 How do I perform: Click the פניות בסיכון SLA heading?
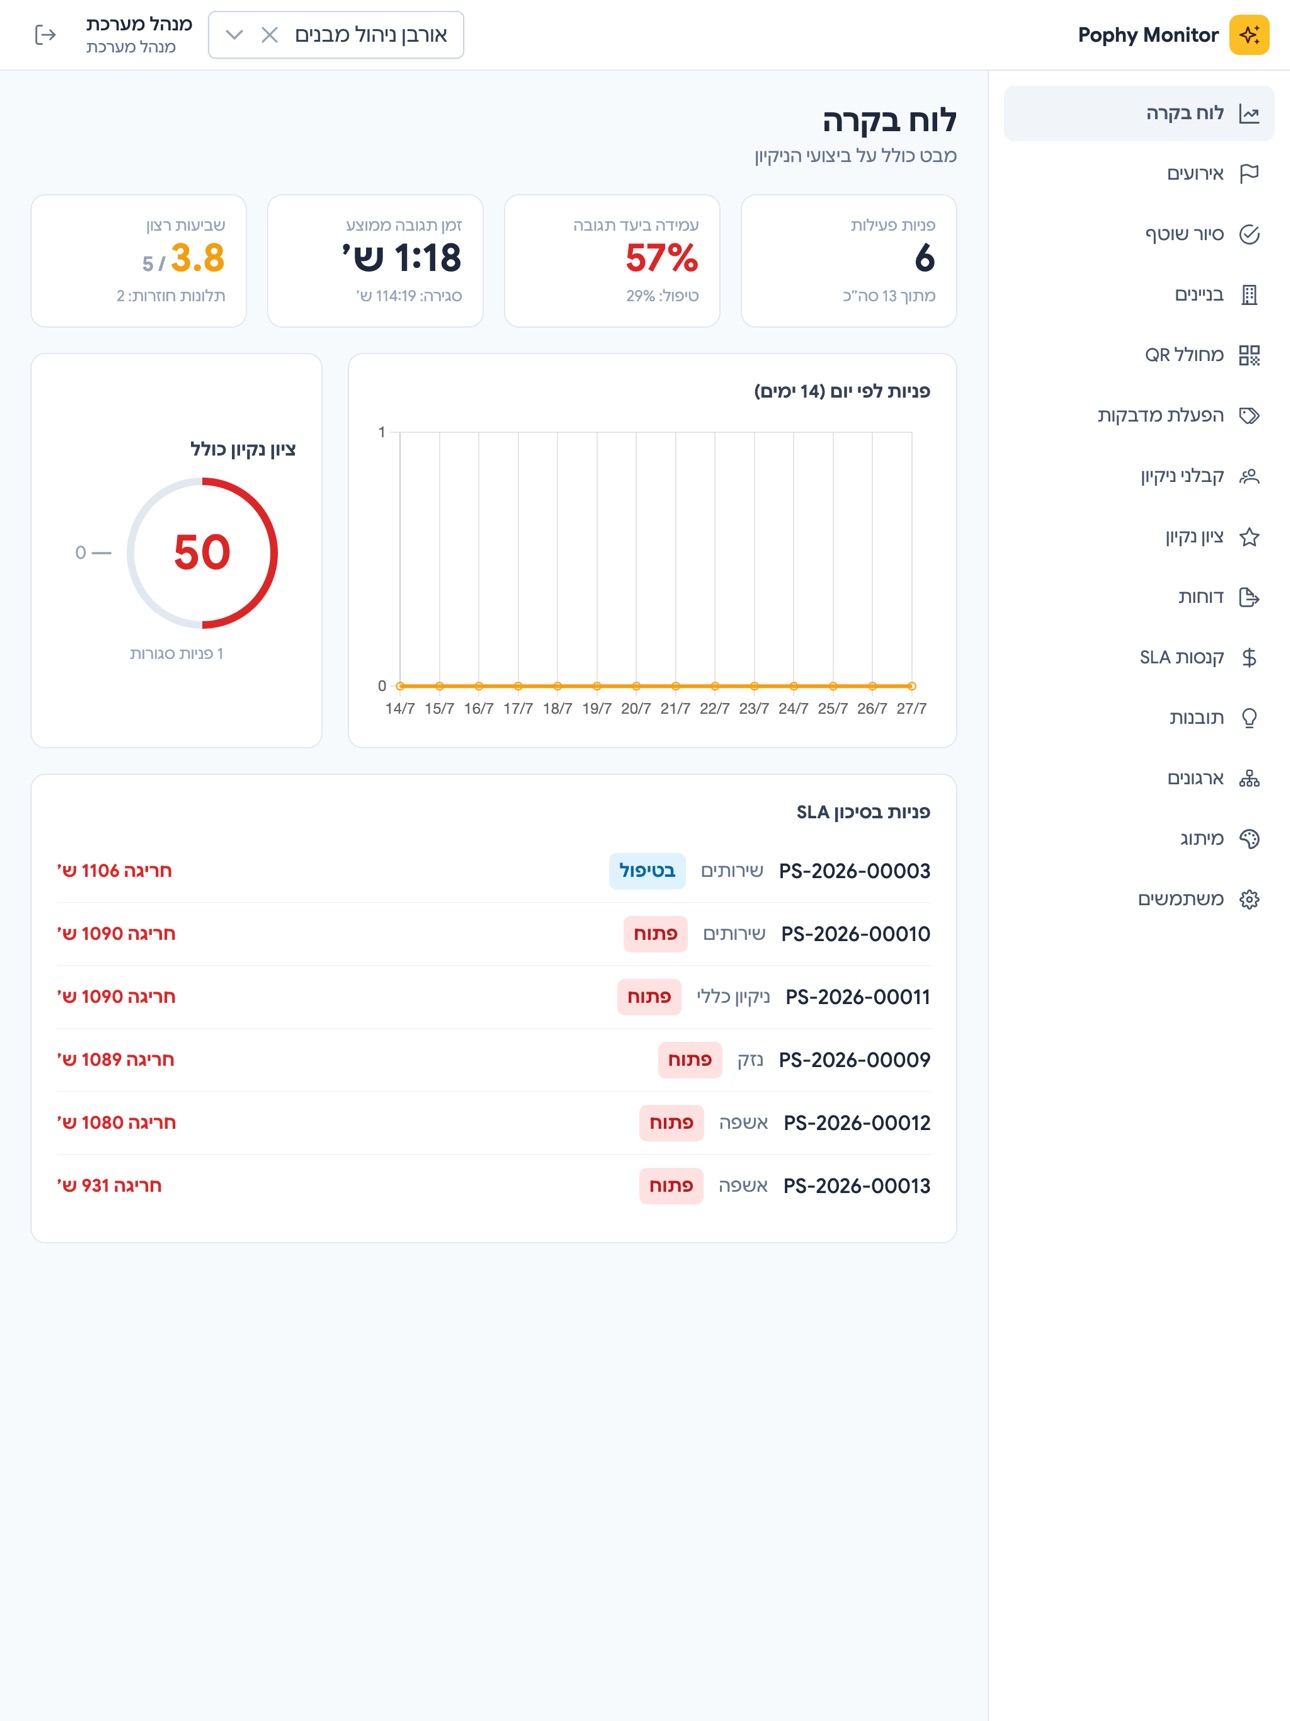pyautogui.click(x=863, y=812)
